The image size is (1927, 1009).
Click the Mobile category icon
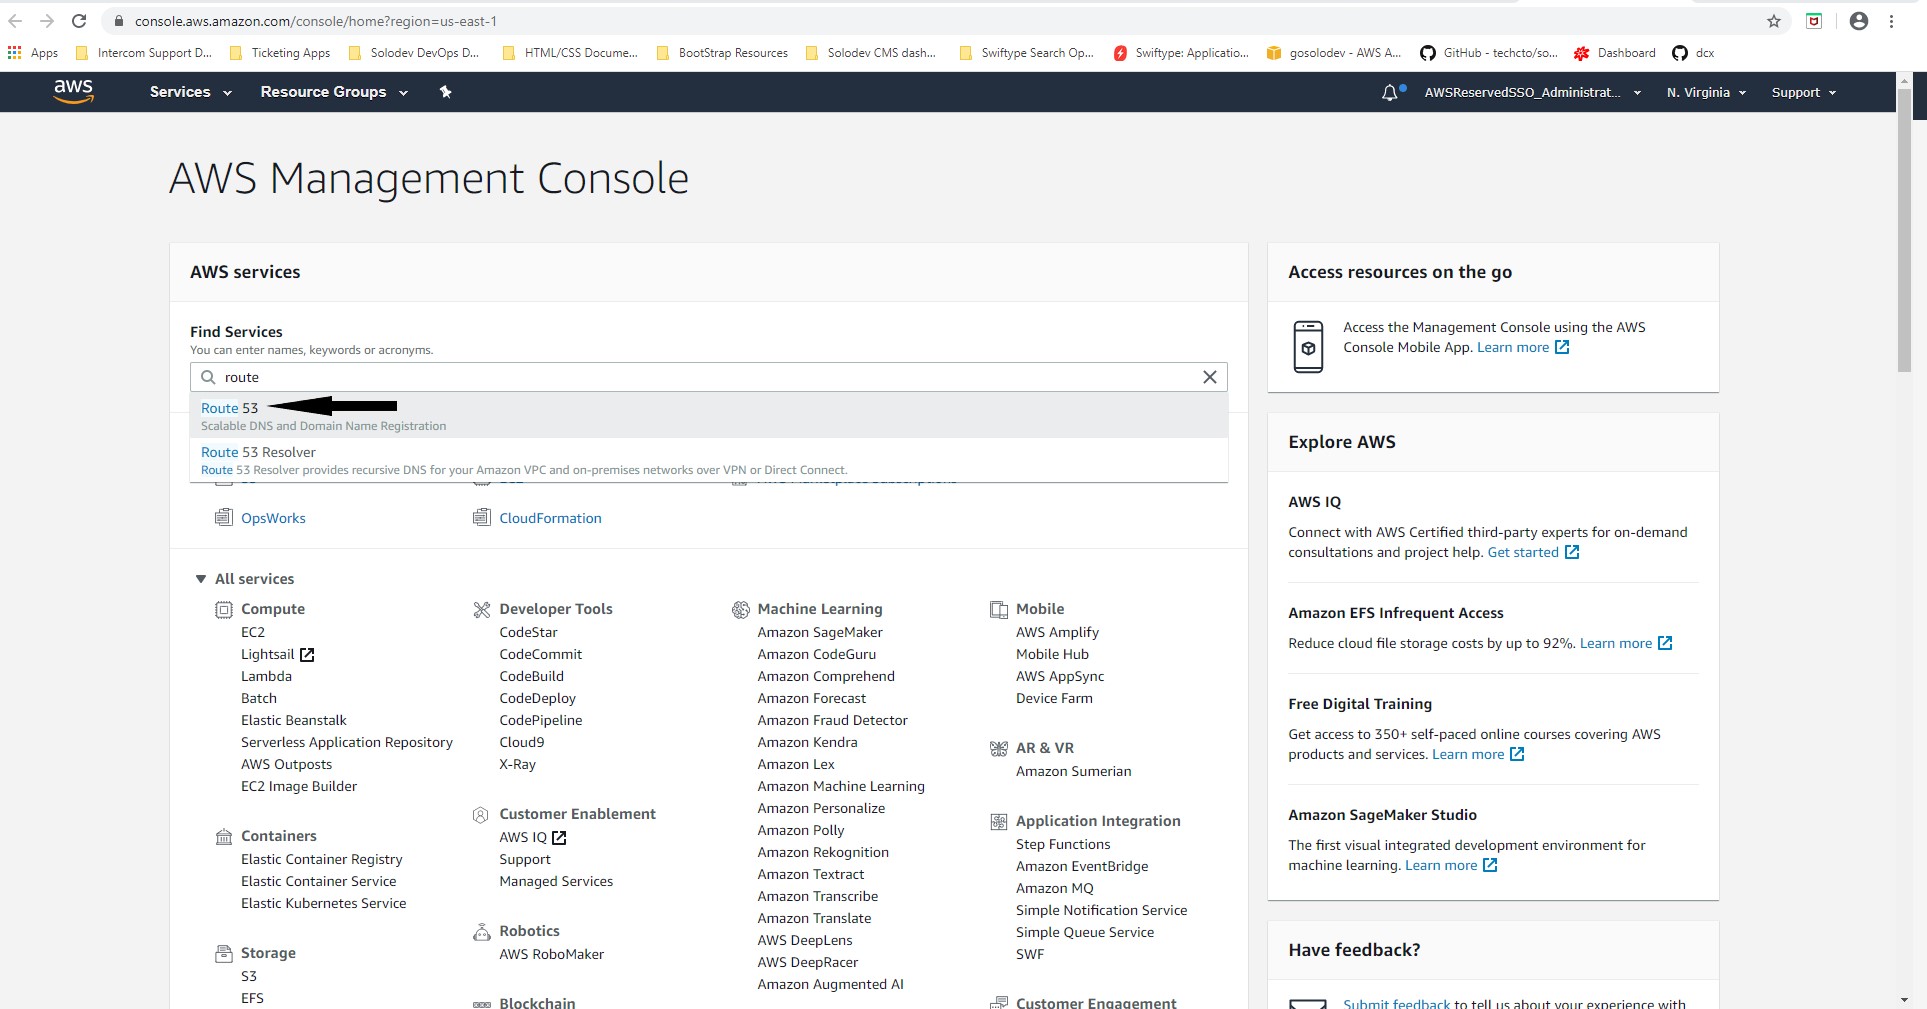998,609
